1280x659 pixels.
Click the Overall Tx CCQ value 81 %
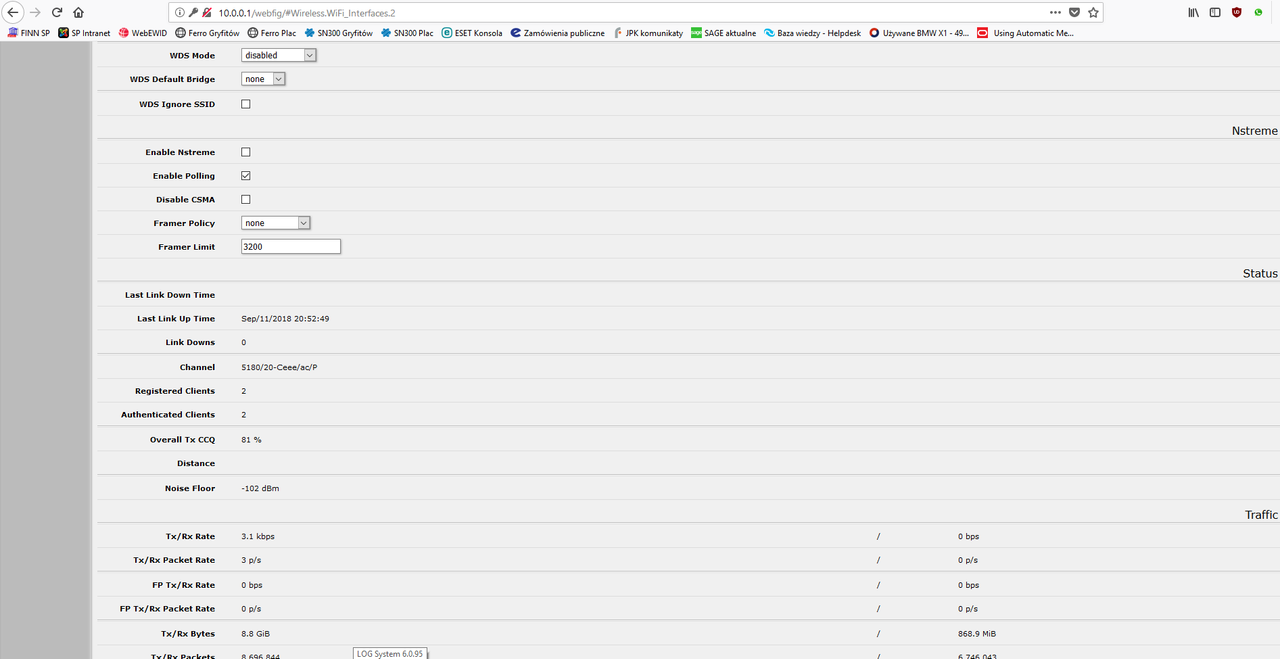(251, 440)
